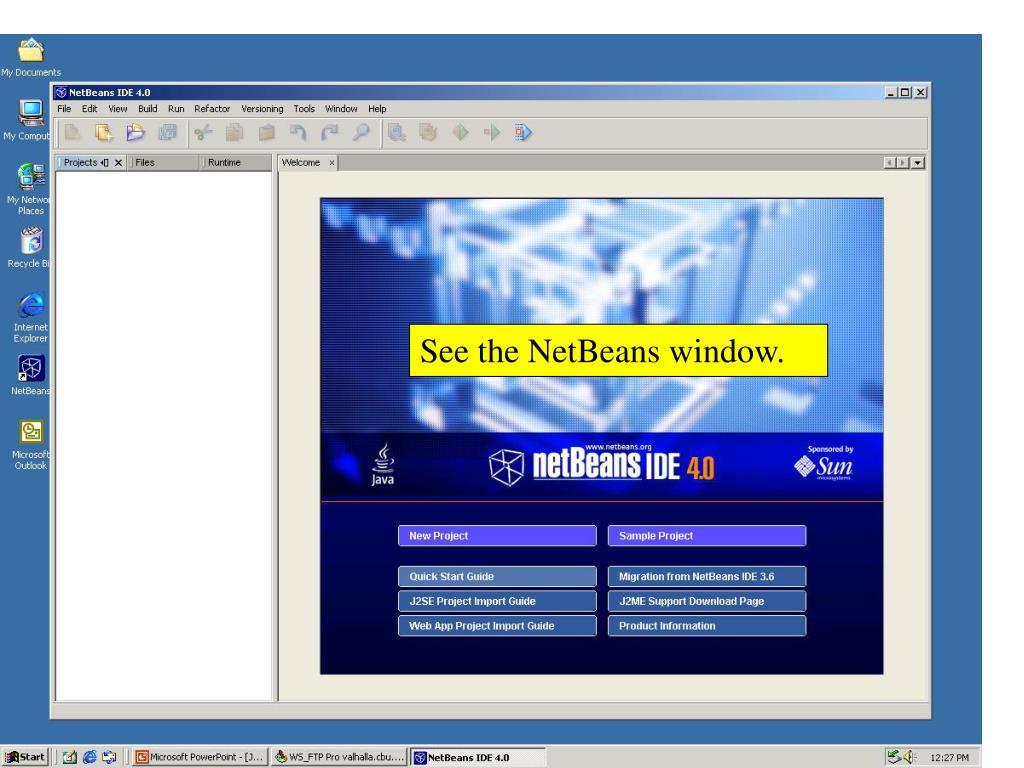Close the Welcome tab with its small x
Image resolution: width=1024 pixels, height=768 pixels.
[332, 163]
